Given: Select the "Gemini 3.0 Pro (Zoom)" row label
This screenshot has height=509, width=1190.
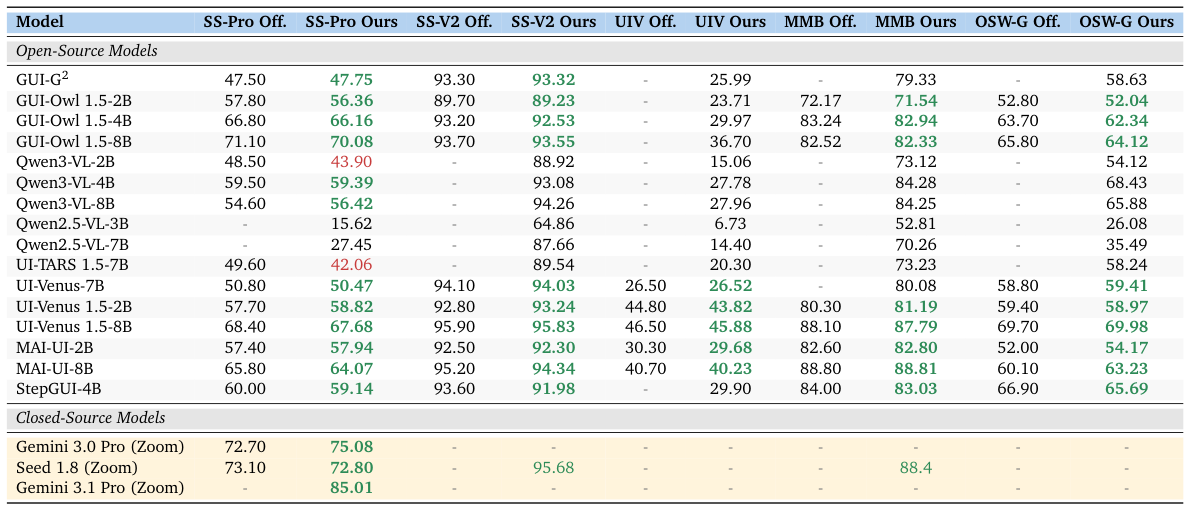Looking at the screenshot, I should [100, 446].
